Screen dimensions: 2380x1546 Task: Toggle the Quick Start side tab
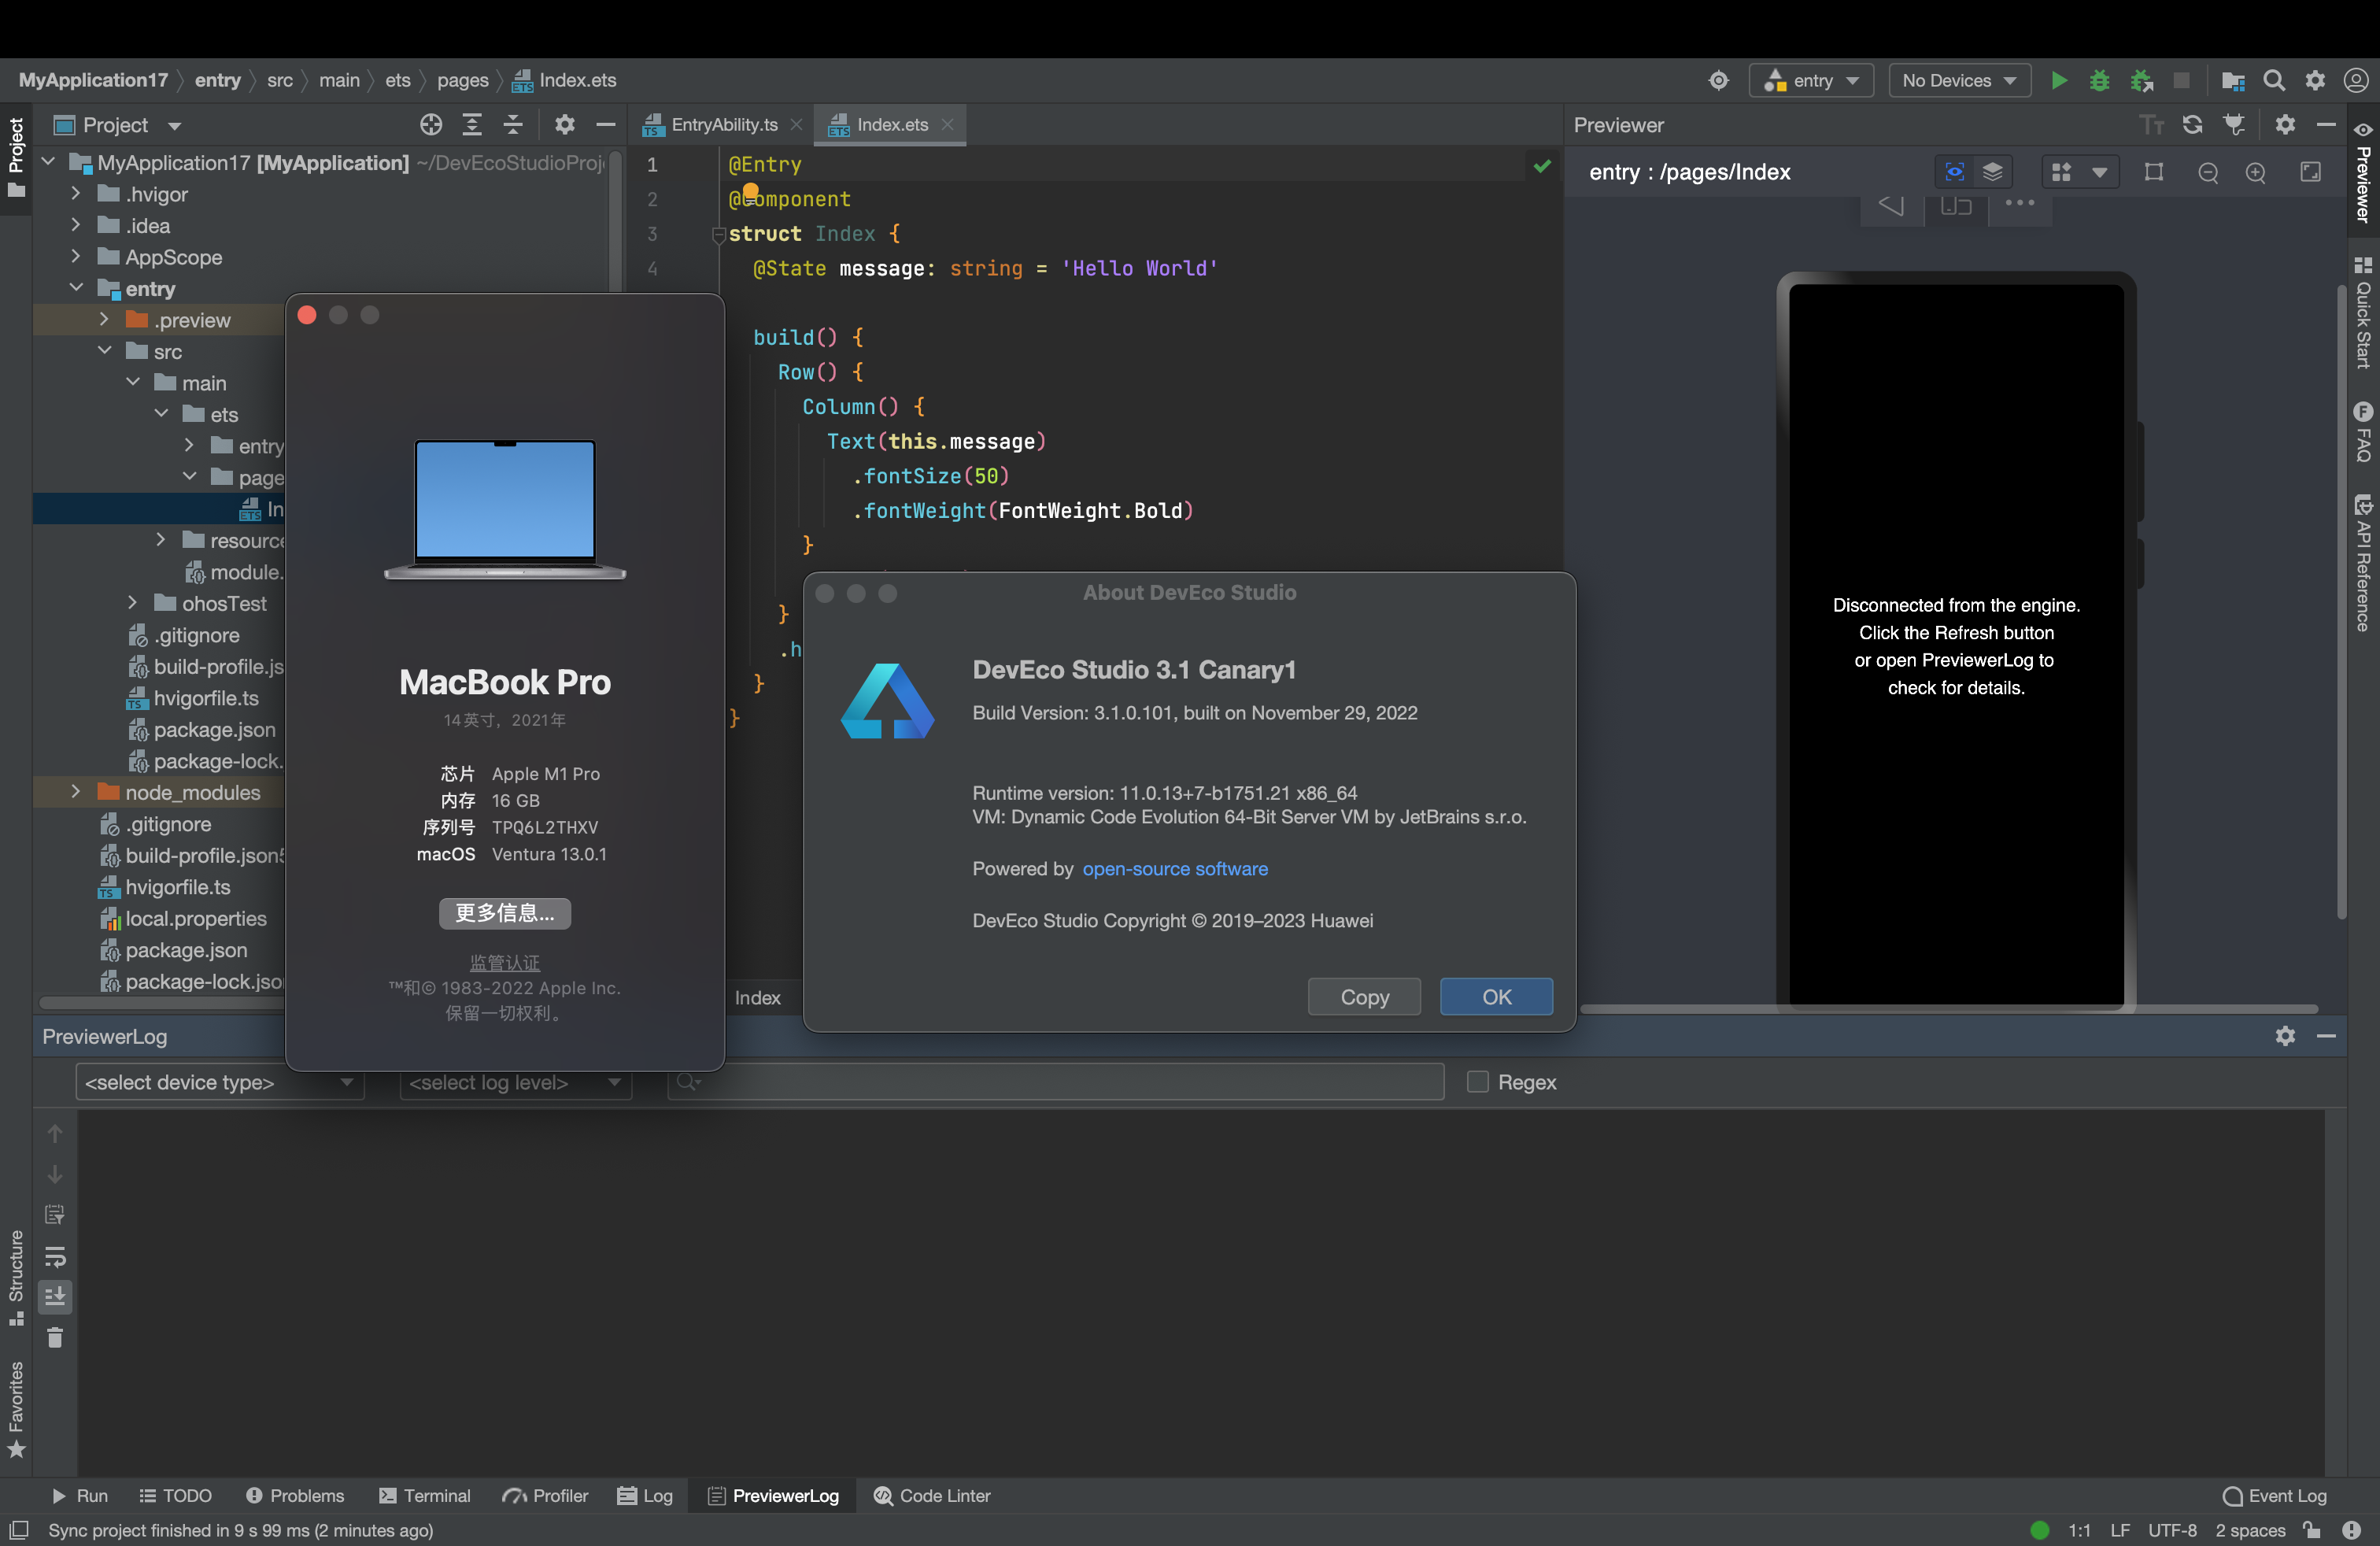(2362, 313)
